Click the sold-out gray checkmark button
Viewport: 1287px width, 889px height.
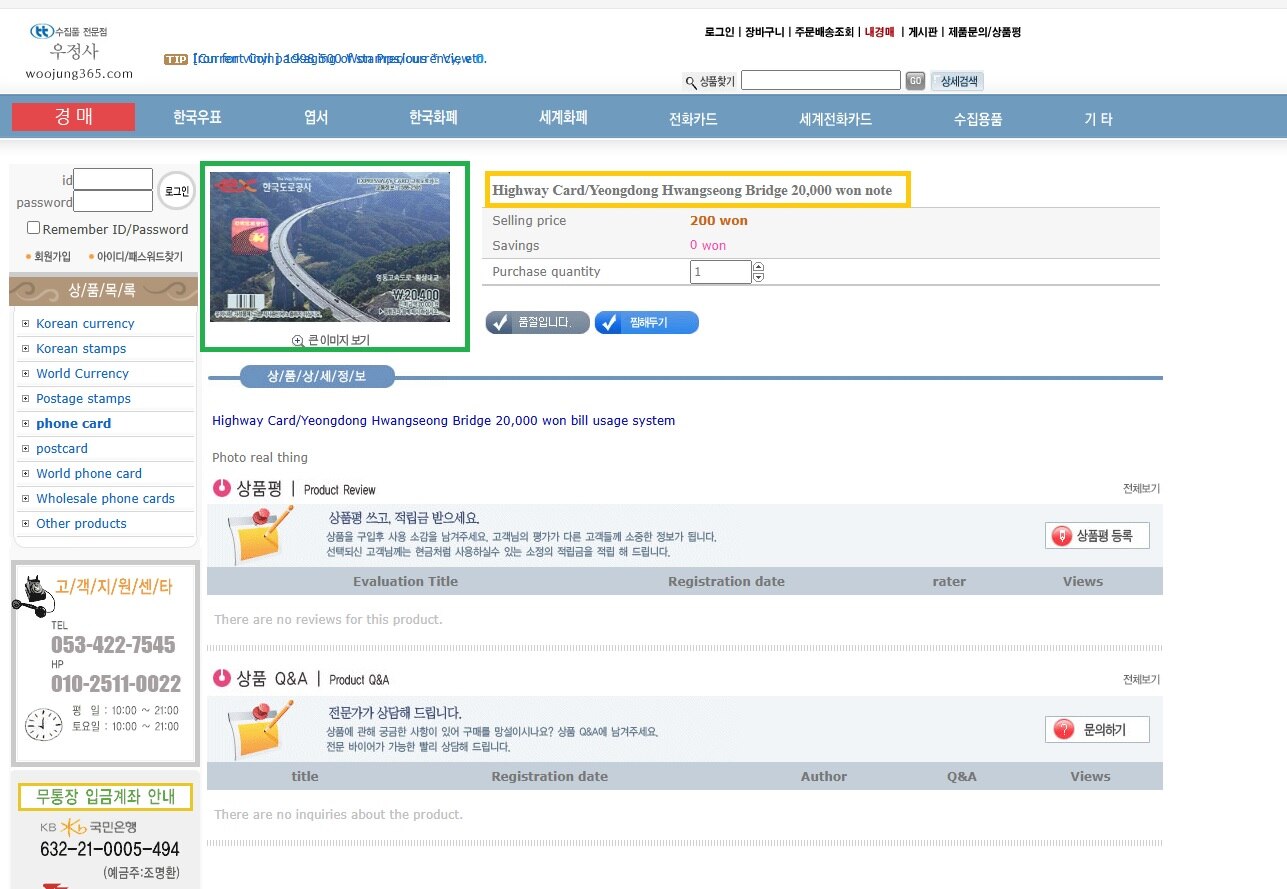537,323
